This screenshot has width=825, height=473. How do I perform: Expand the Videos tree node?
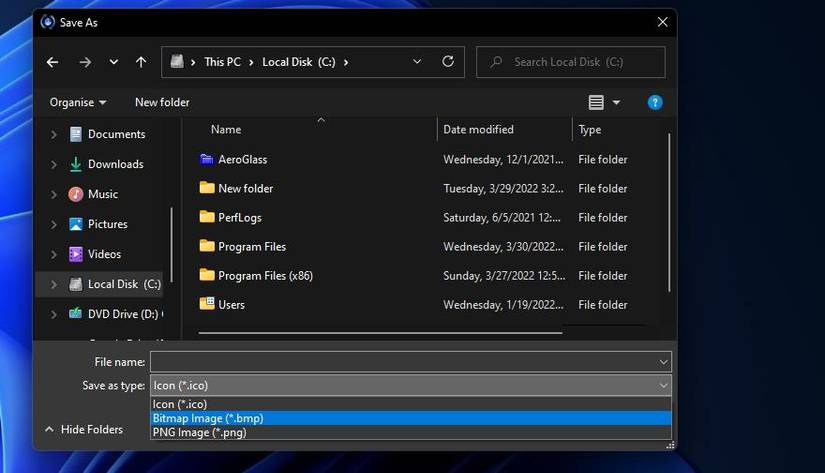pos(53,255)
